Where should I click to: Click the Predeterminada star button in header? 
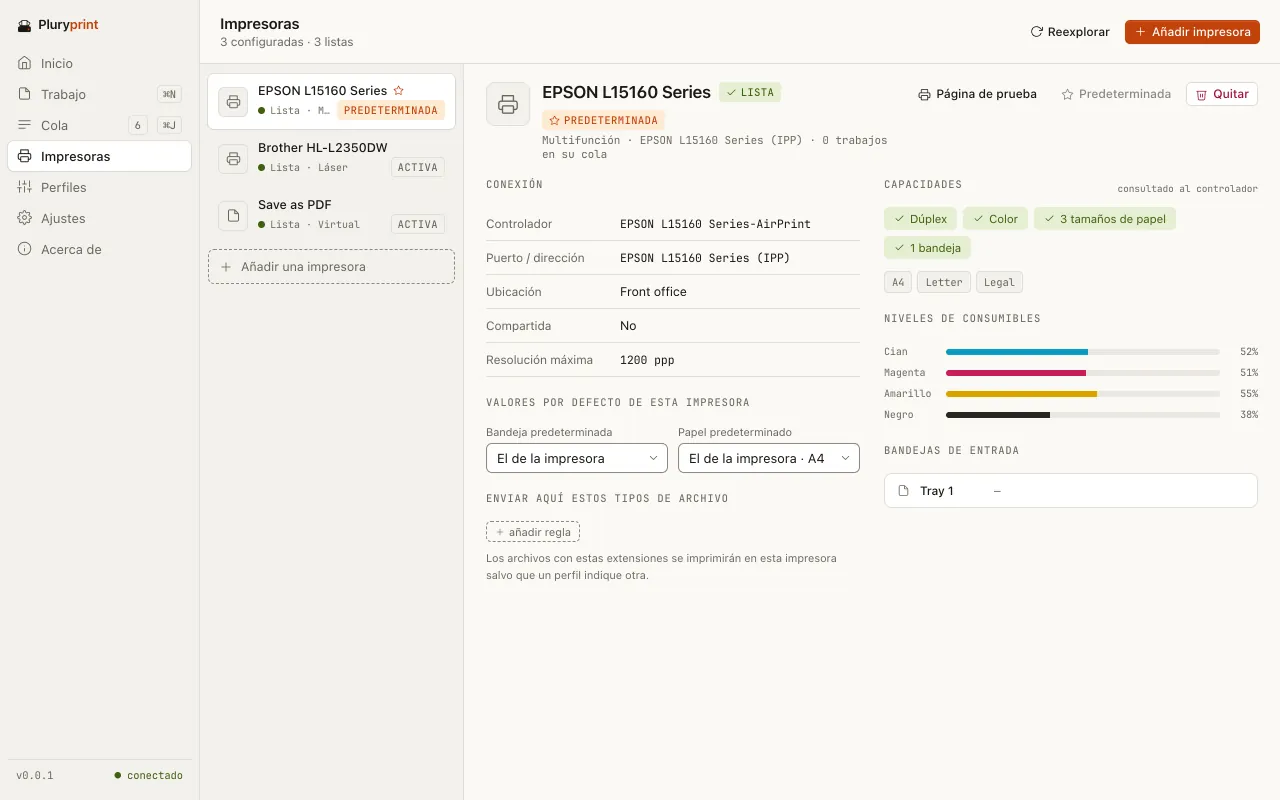[x=1116, y=94]
